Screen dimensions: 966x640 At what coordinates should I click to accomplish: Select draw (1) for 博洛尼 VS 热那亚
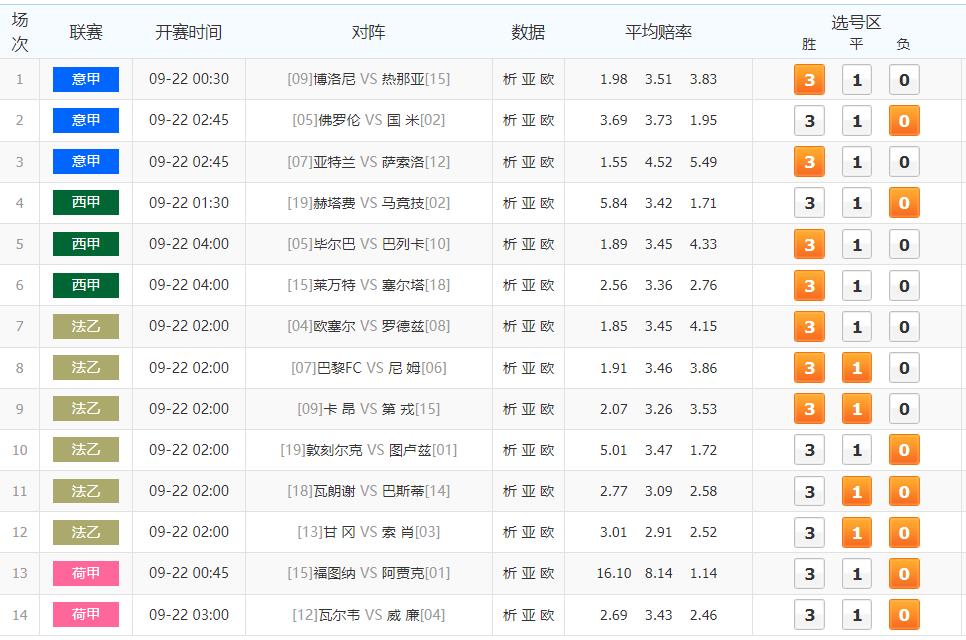pyautogui.click(x=856, y=79)
